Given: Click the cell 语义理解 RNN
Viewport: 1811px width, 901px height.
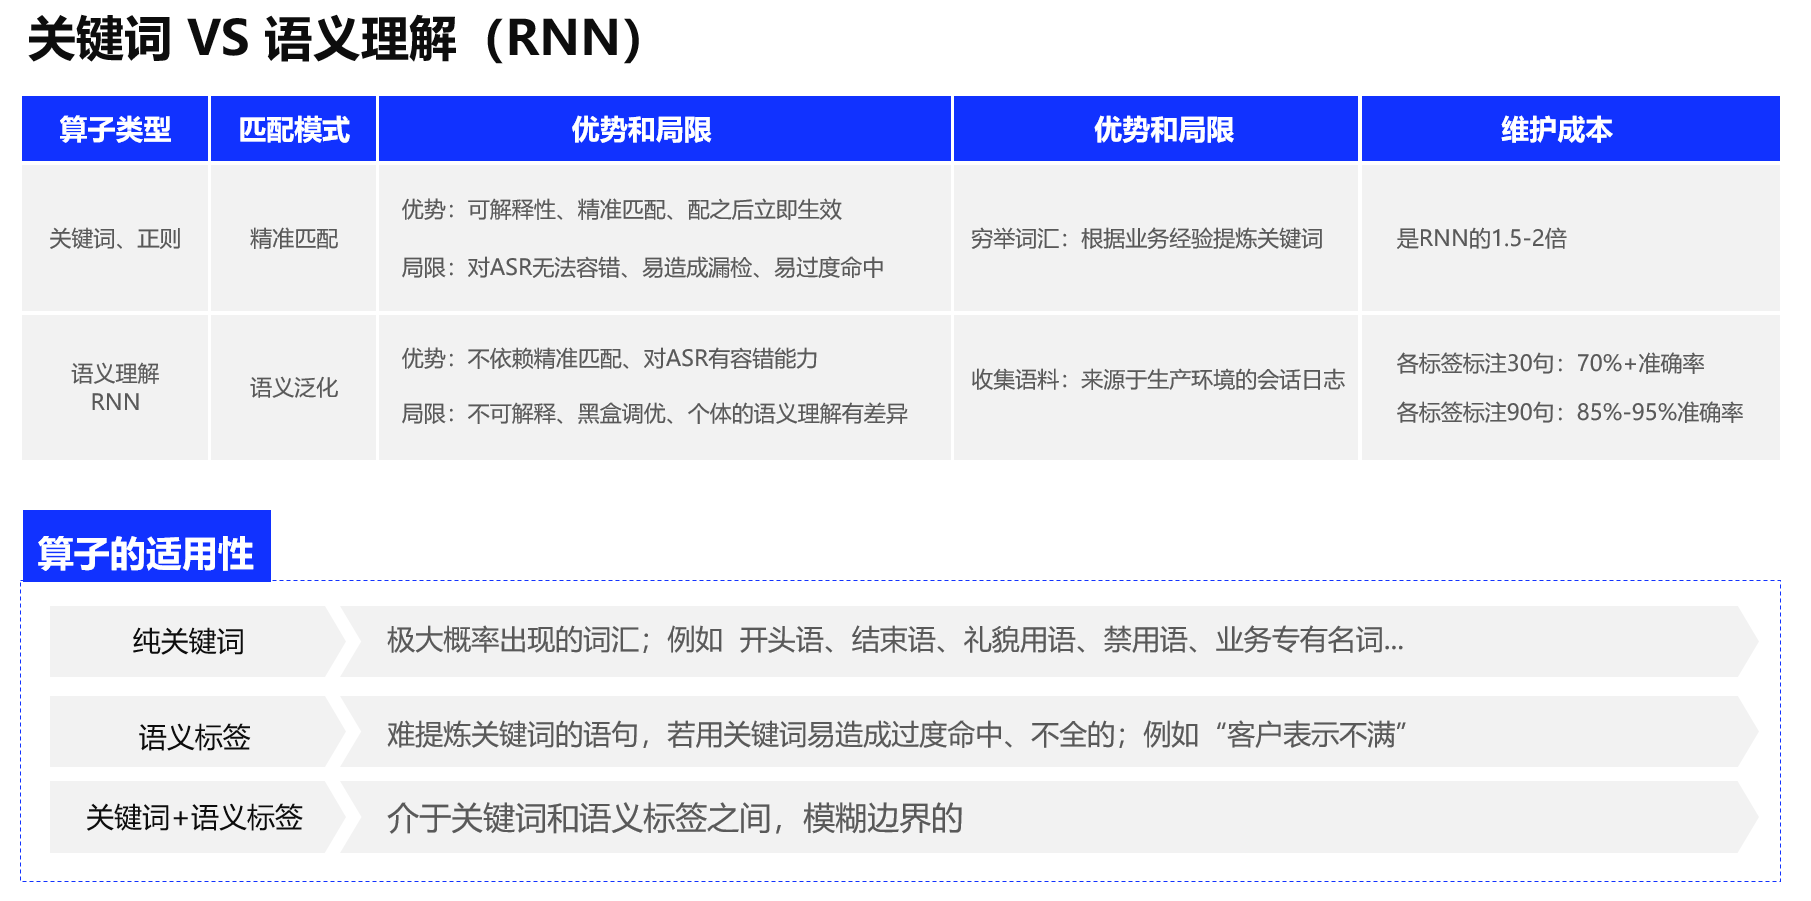Looking at the screenshot, I should (x=115, y=387).
